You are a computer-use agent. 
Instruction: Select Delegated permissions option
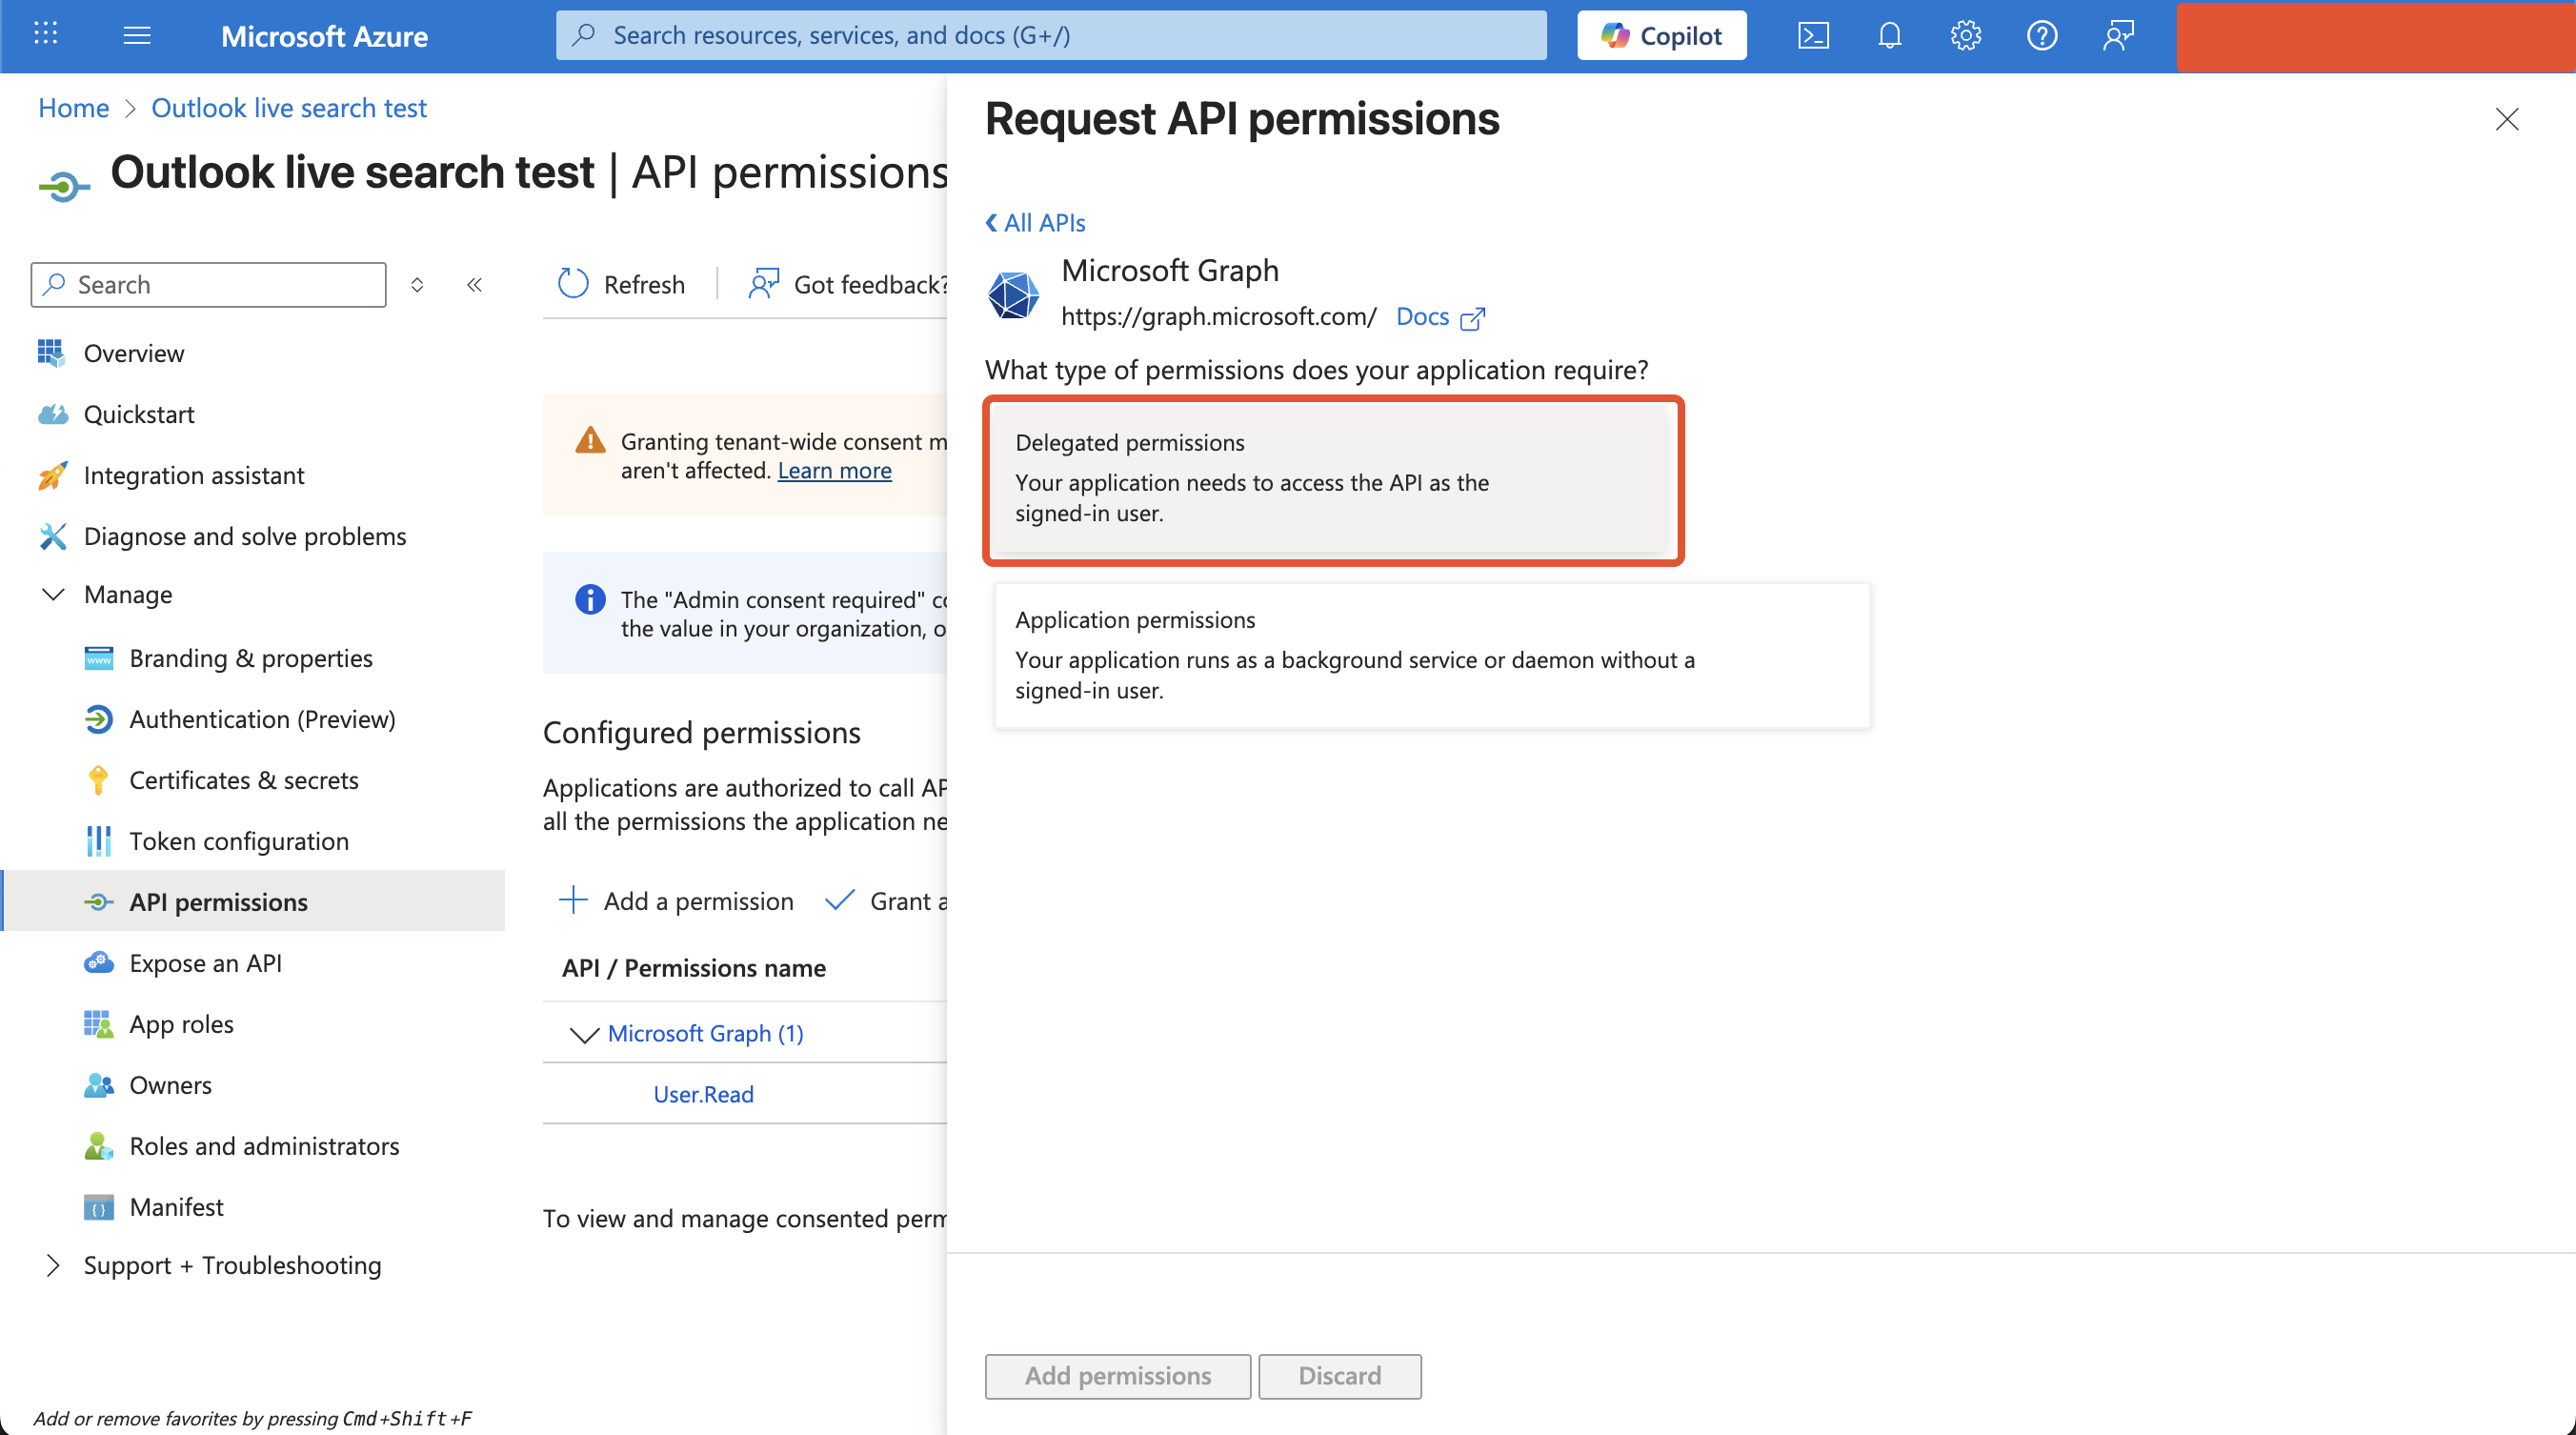[1333, 478]
